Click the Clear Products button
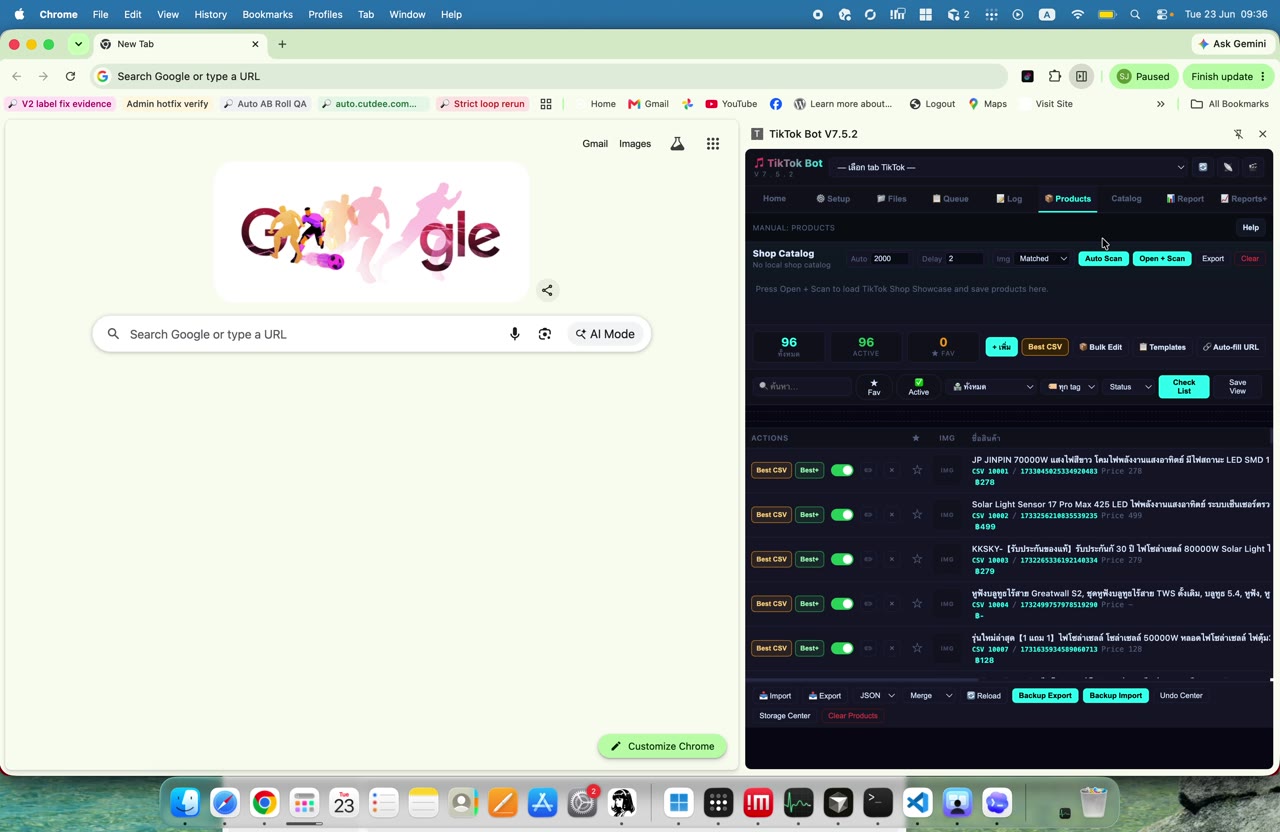This screenshot has width=1280, height=832. click(x=852, y=716)
